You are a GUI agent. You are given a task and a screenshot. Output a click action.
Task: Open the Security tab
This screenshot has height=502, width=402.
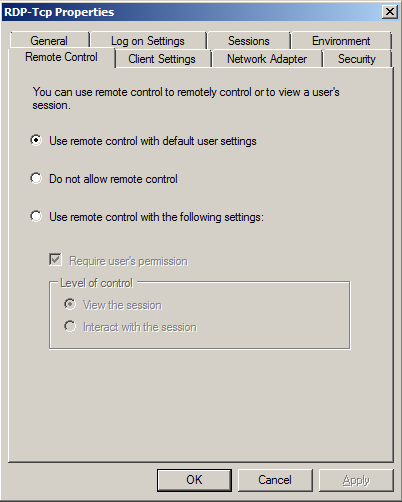pyautogui.click(x=357, y=59)
